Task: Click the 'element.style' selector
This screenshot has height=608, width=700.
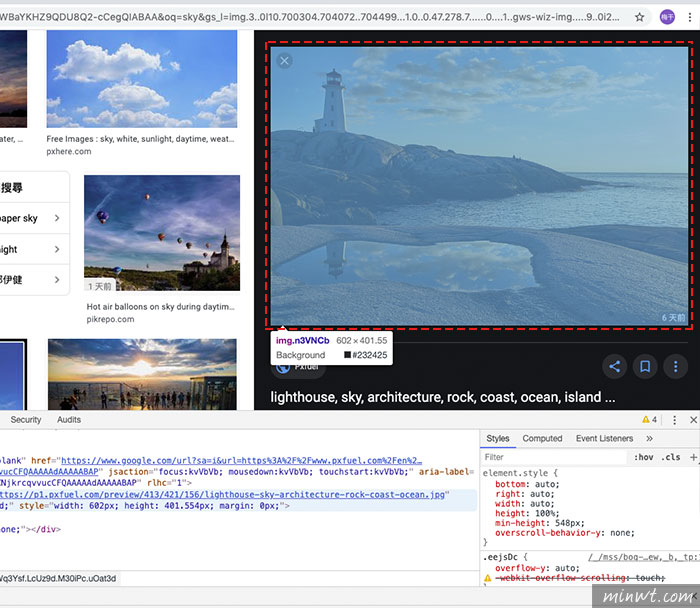Action: click(515, 473)
